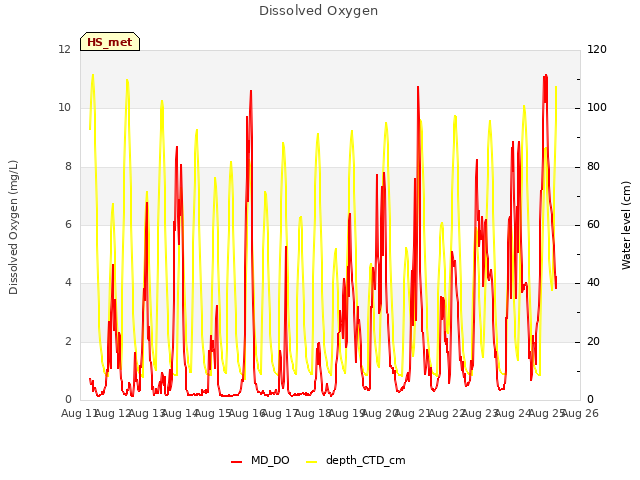Click the 2 left y-axis label

pos(68,342)
